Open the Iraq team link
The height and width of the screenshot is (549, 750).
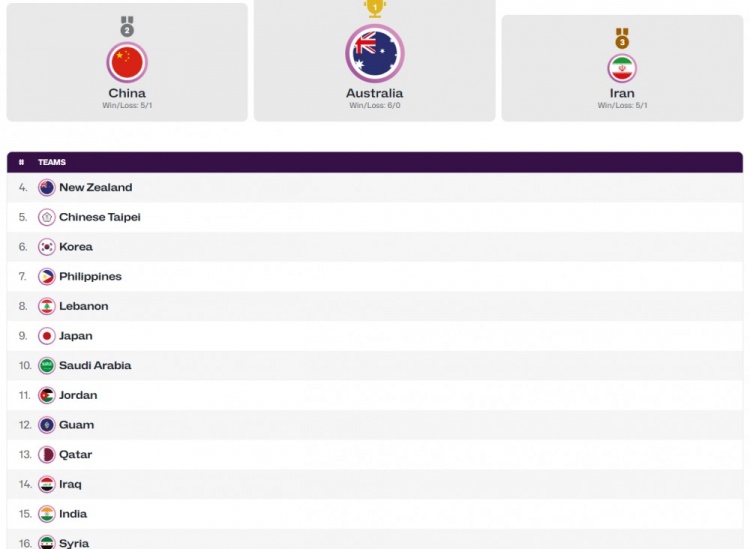[x=70, y=484]
